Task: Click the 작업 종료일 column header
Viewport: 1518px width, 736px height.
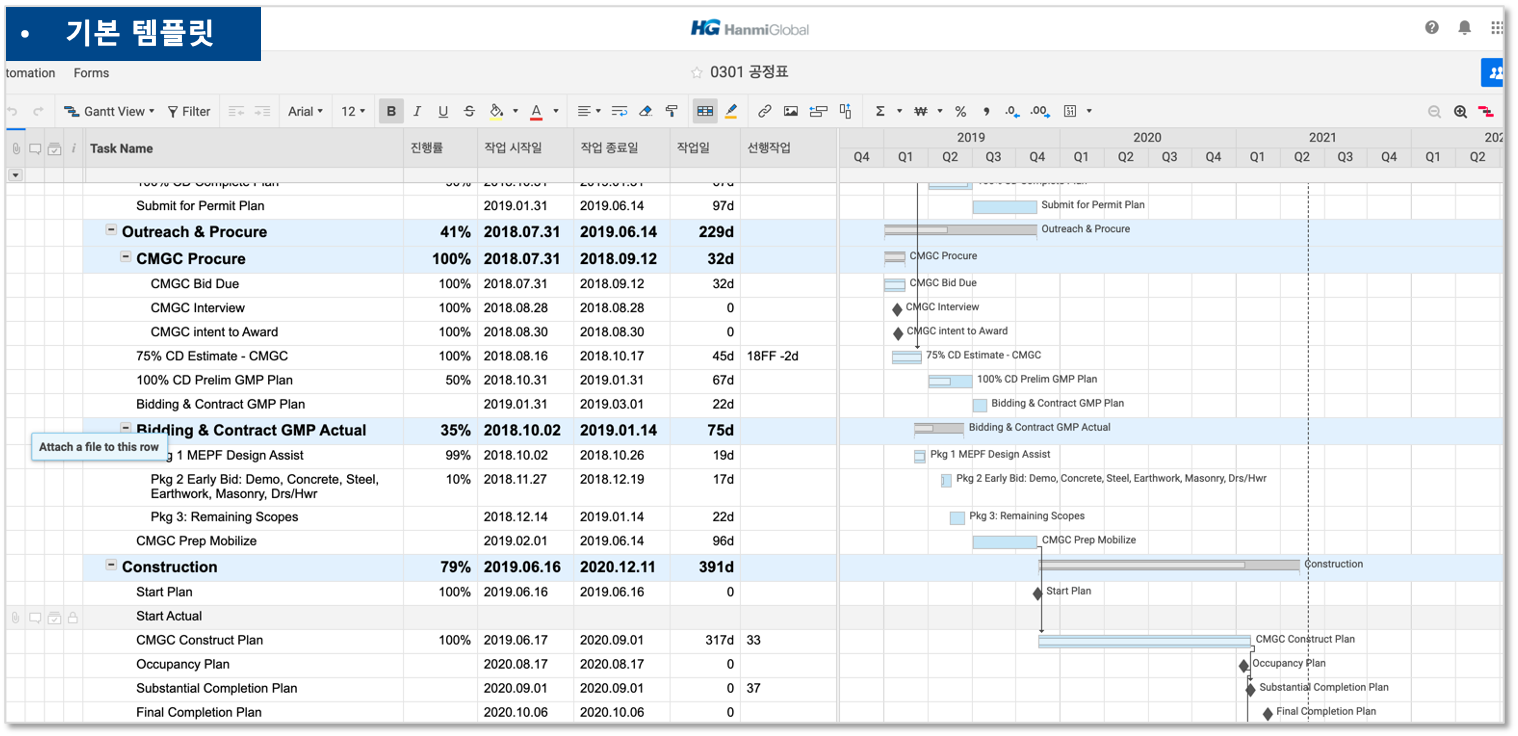Action: [x=621, y=148]
